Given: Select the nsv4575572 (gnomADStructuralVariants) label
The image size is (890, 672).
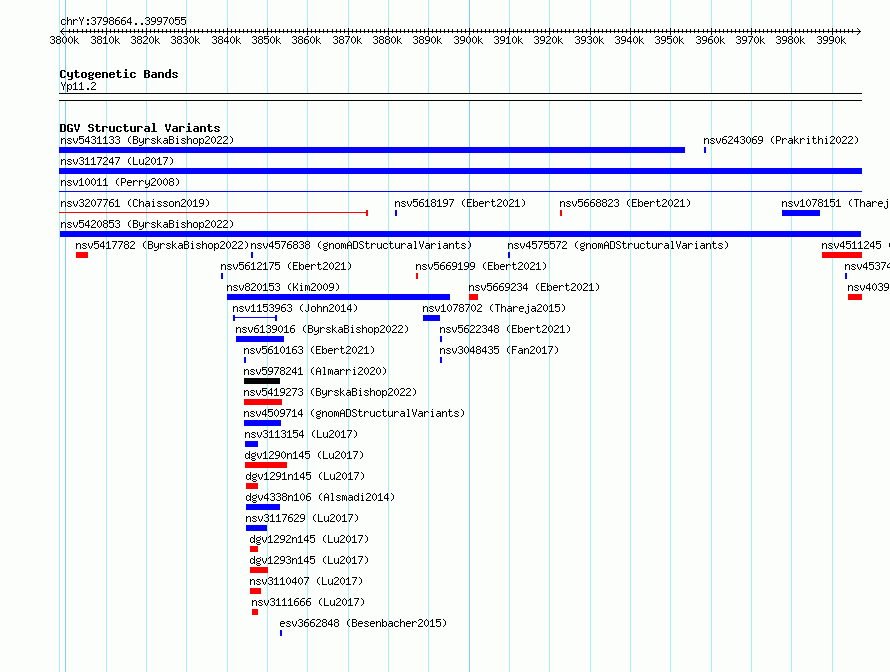Looking at the screenshot, I should click(x=618, y=245).
